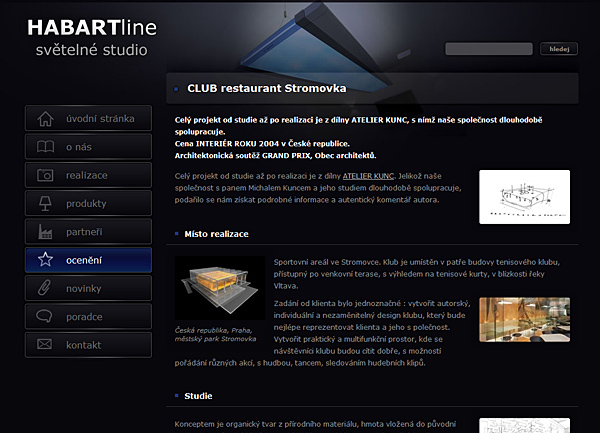Screen dimensions: 600x433
Task: Click the hledej search button
Action: [559, 49]
